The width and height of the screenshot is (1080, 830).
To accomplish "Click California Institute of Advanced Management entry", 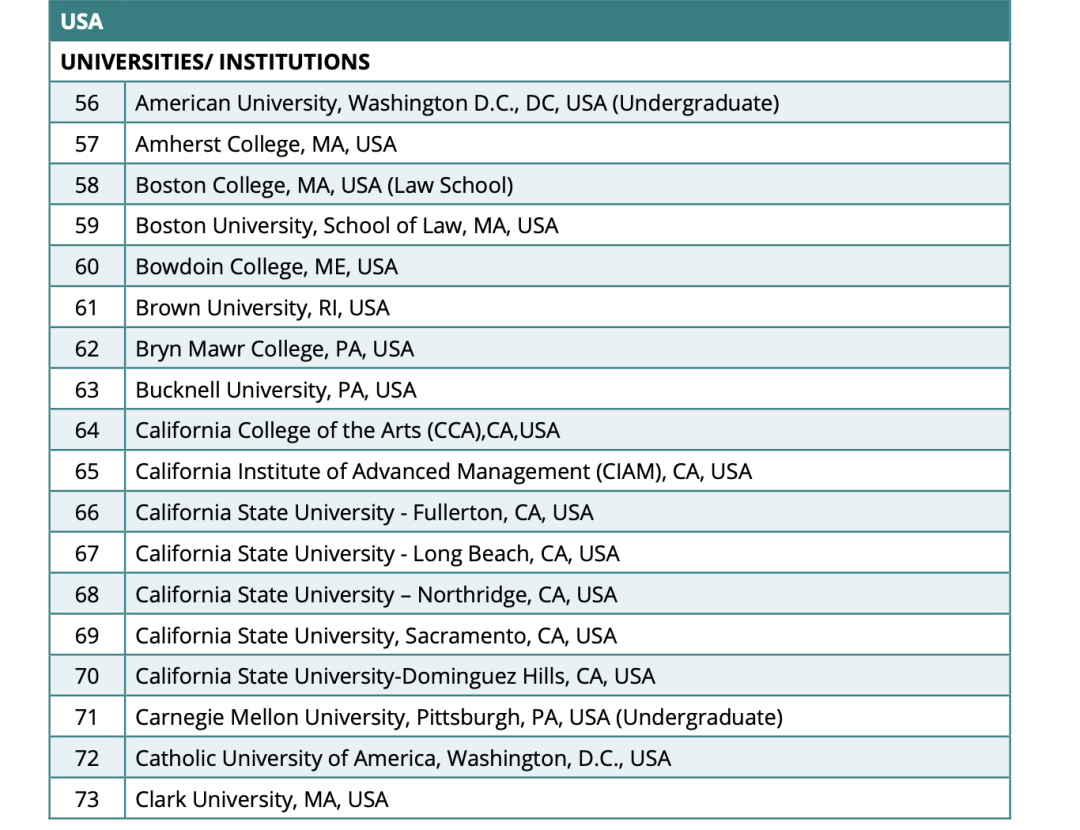I will click(444, 472).
